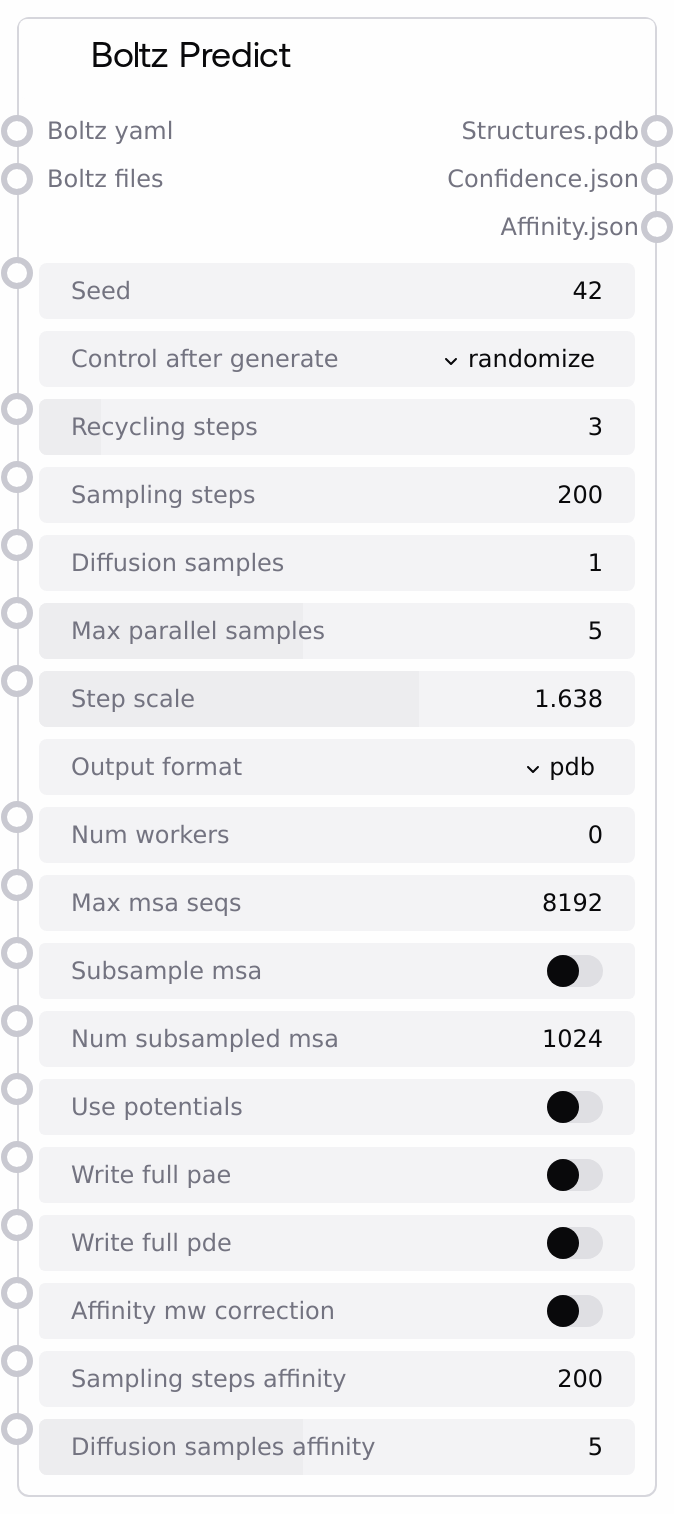Click the Recycling steps input connector
Image resolution: width=674 pixels, height=1514 pixels.
17,409
